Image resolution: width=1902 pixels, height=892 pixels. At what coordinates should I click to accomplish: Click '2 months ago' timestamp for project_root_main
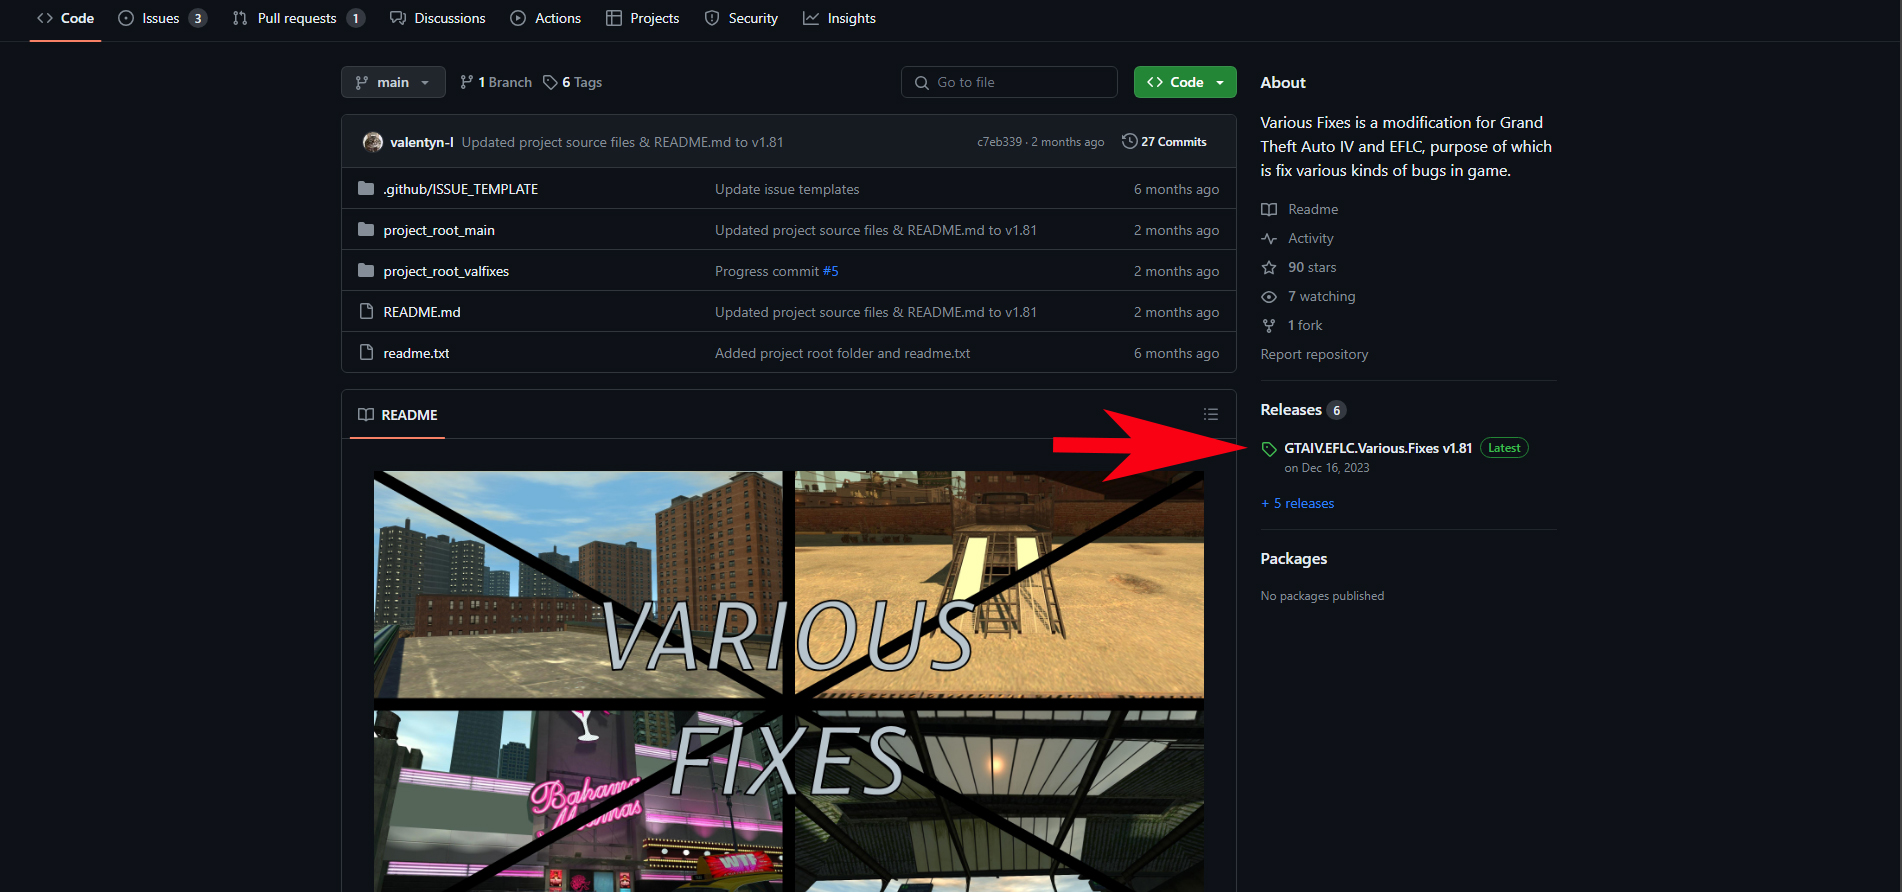coord(1176,230)
